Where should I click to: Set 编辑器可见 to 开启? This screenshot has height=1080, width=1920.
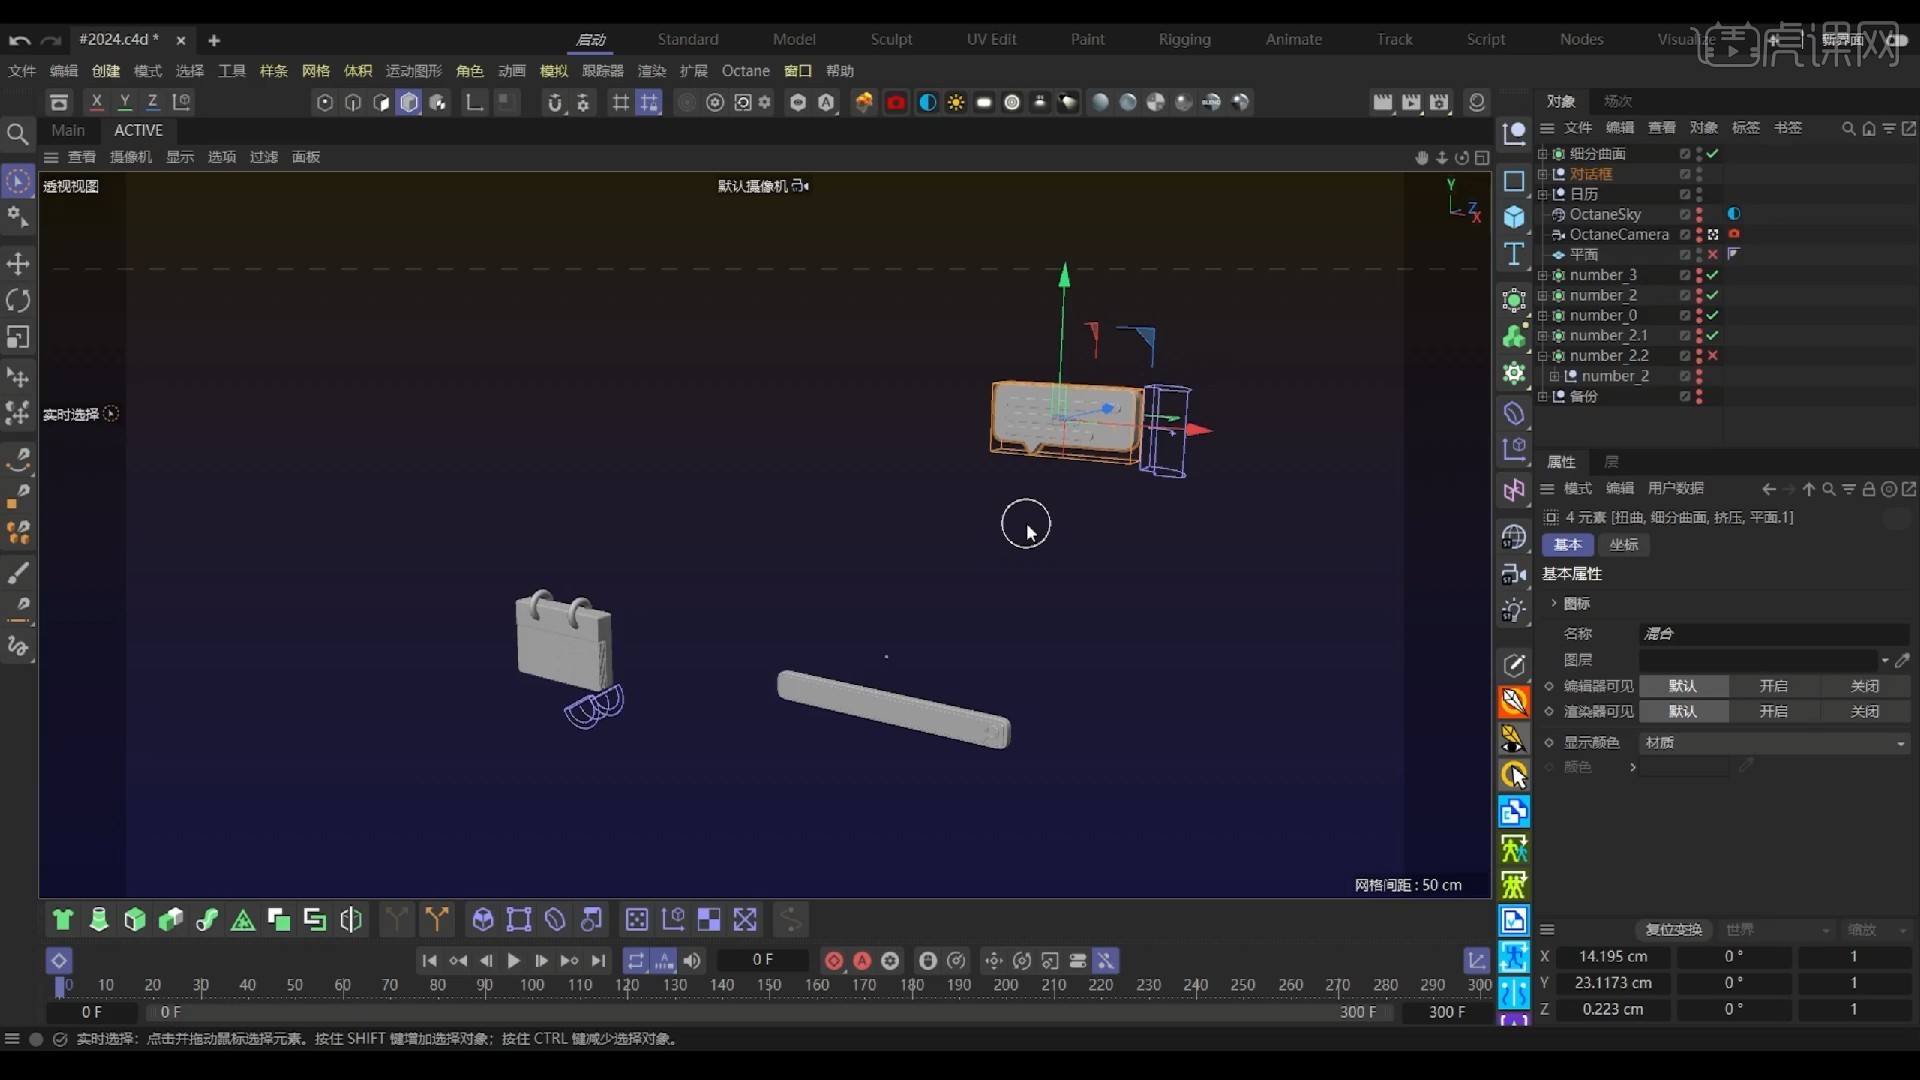pyautogui.click(x=1774, y=686)
